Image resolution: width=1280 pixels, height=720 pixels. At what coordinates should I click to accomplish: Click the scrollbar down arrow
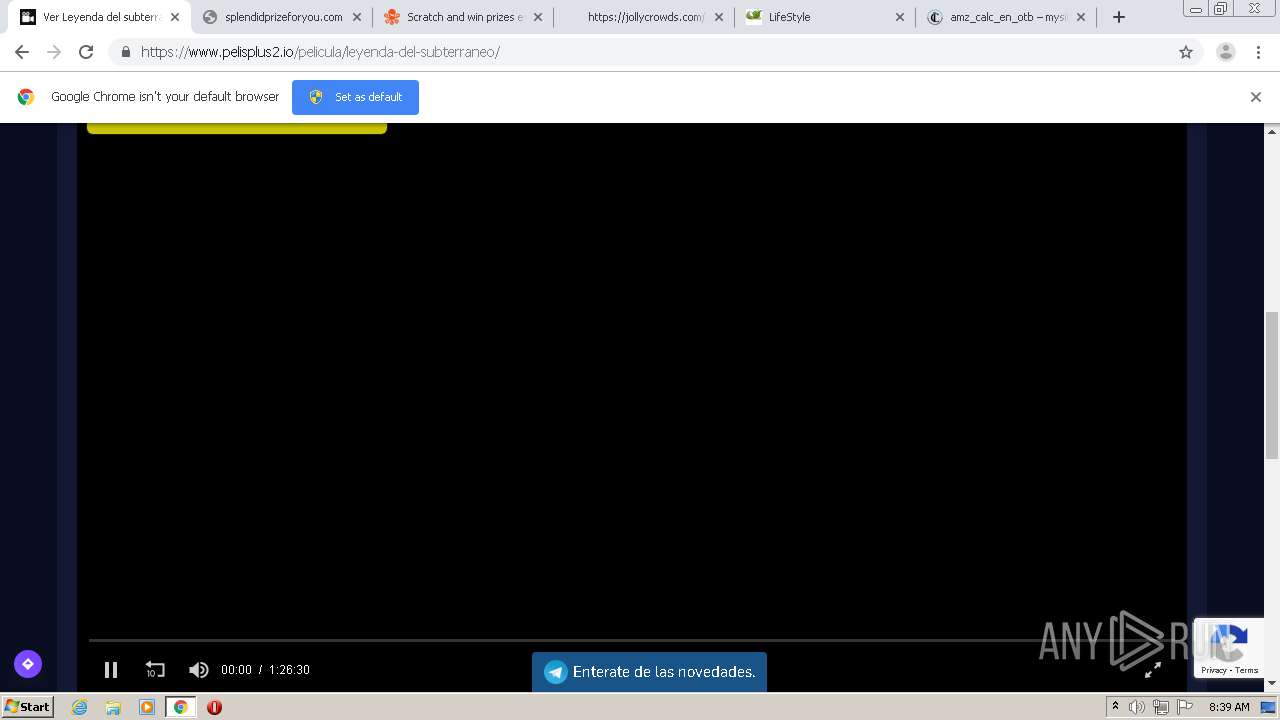coord(1272,684)
